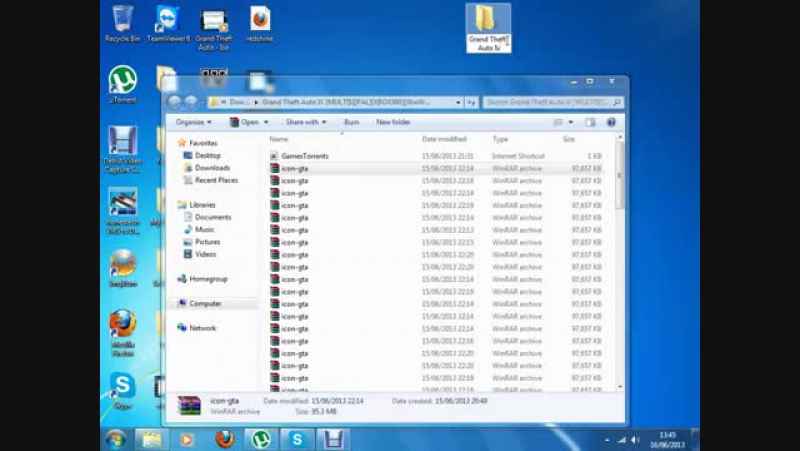Show hidden tray icons arrow

pyautogui.click(x=607, y=440)
